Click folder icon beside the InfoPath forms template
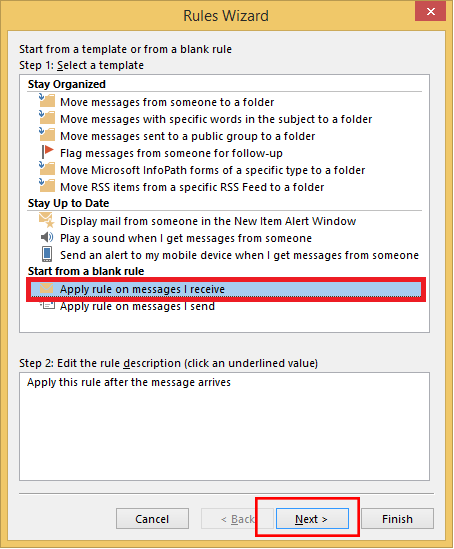The height and width of the screenshot is (549, 454). click(47, 168)
